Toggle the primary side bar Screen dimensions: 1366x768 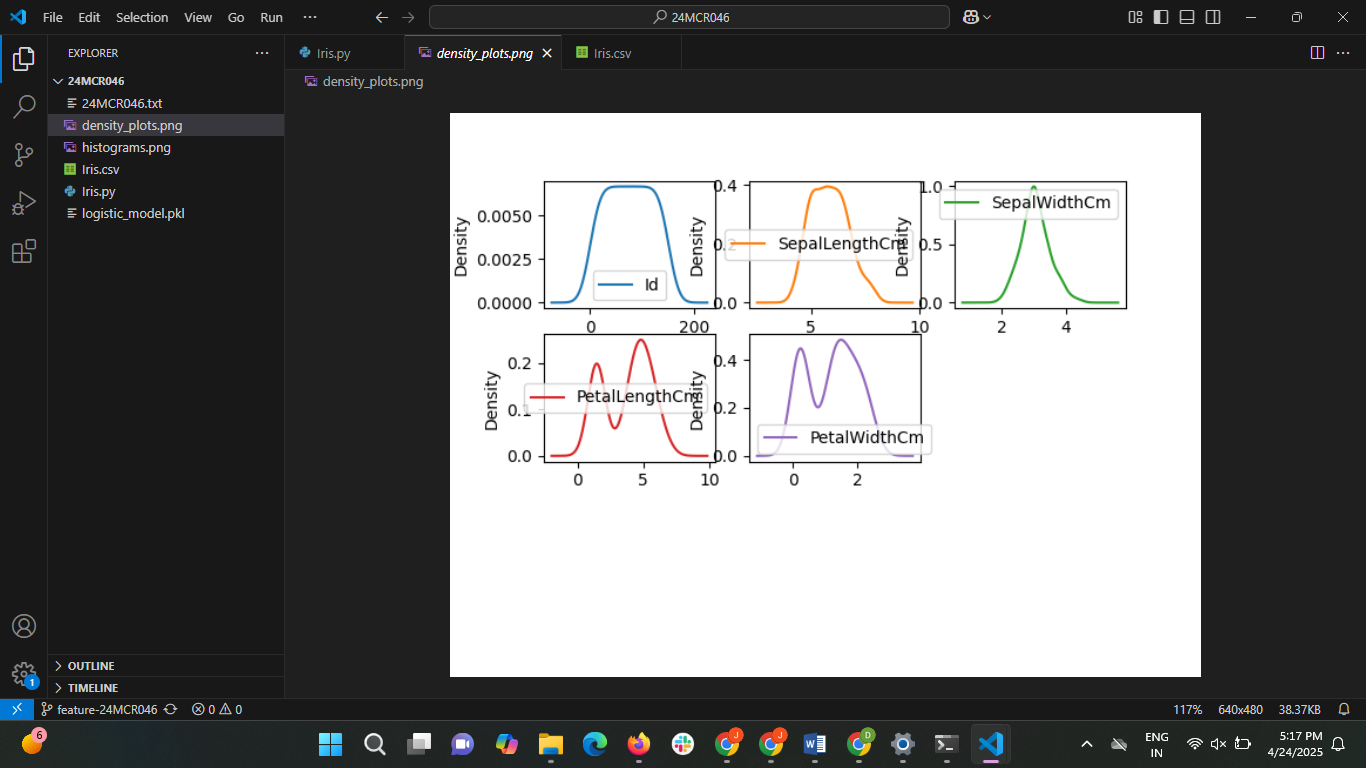point(1161,17)
